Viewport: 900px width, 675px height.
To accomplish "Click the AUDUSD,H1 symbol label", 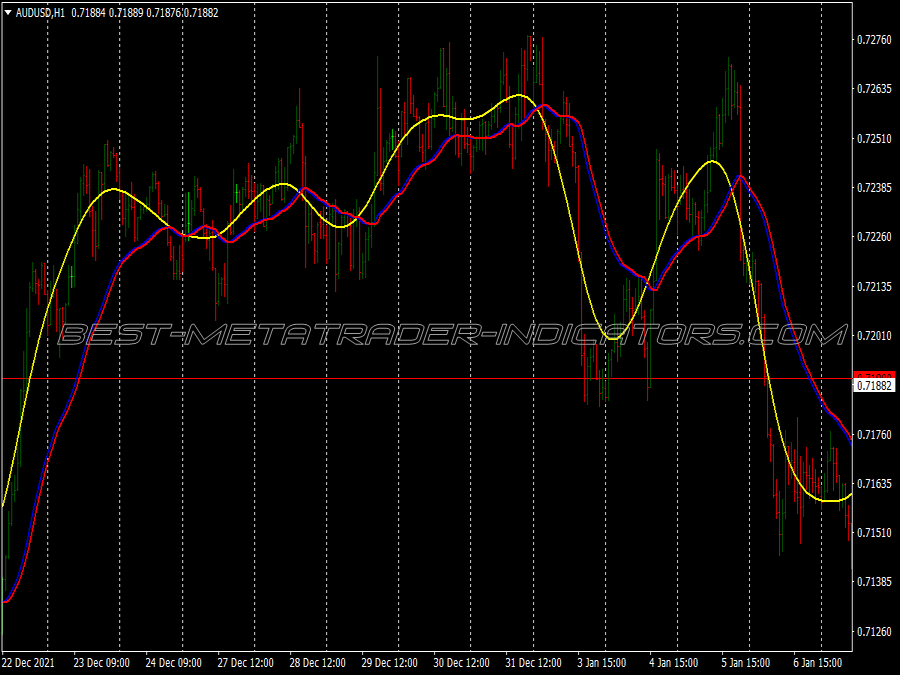I will (x=40, y=13).
